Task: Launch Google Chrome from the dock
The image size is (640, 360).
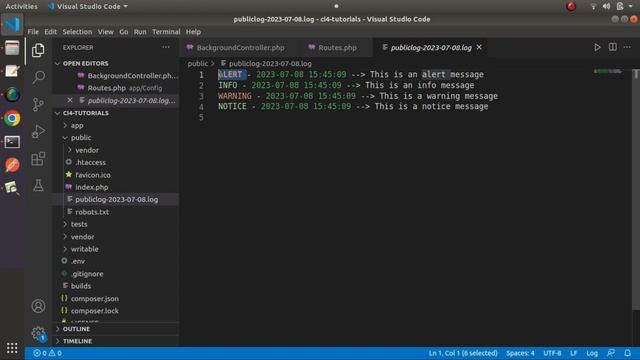Action: (x=12, y=118)
